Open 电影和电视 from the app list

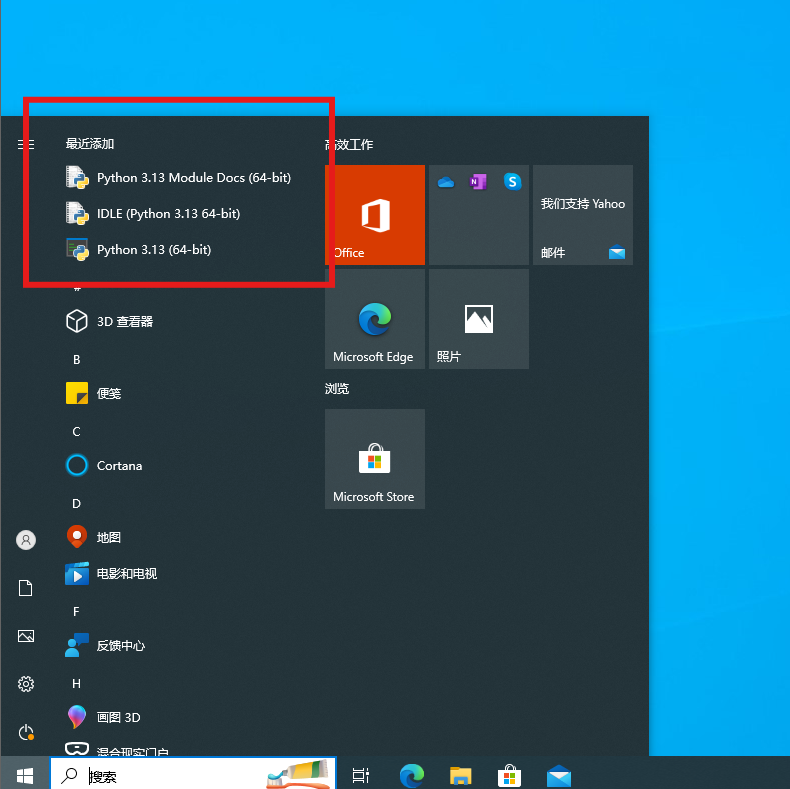pos(126,574)
